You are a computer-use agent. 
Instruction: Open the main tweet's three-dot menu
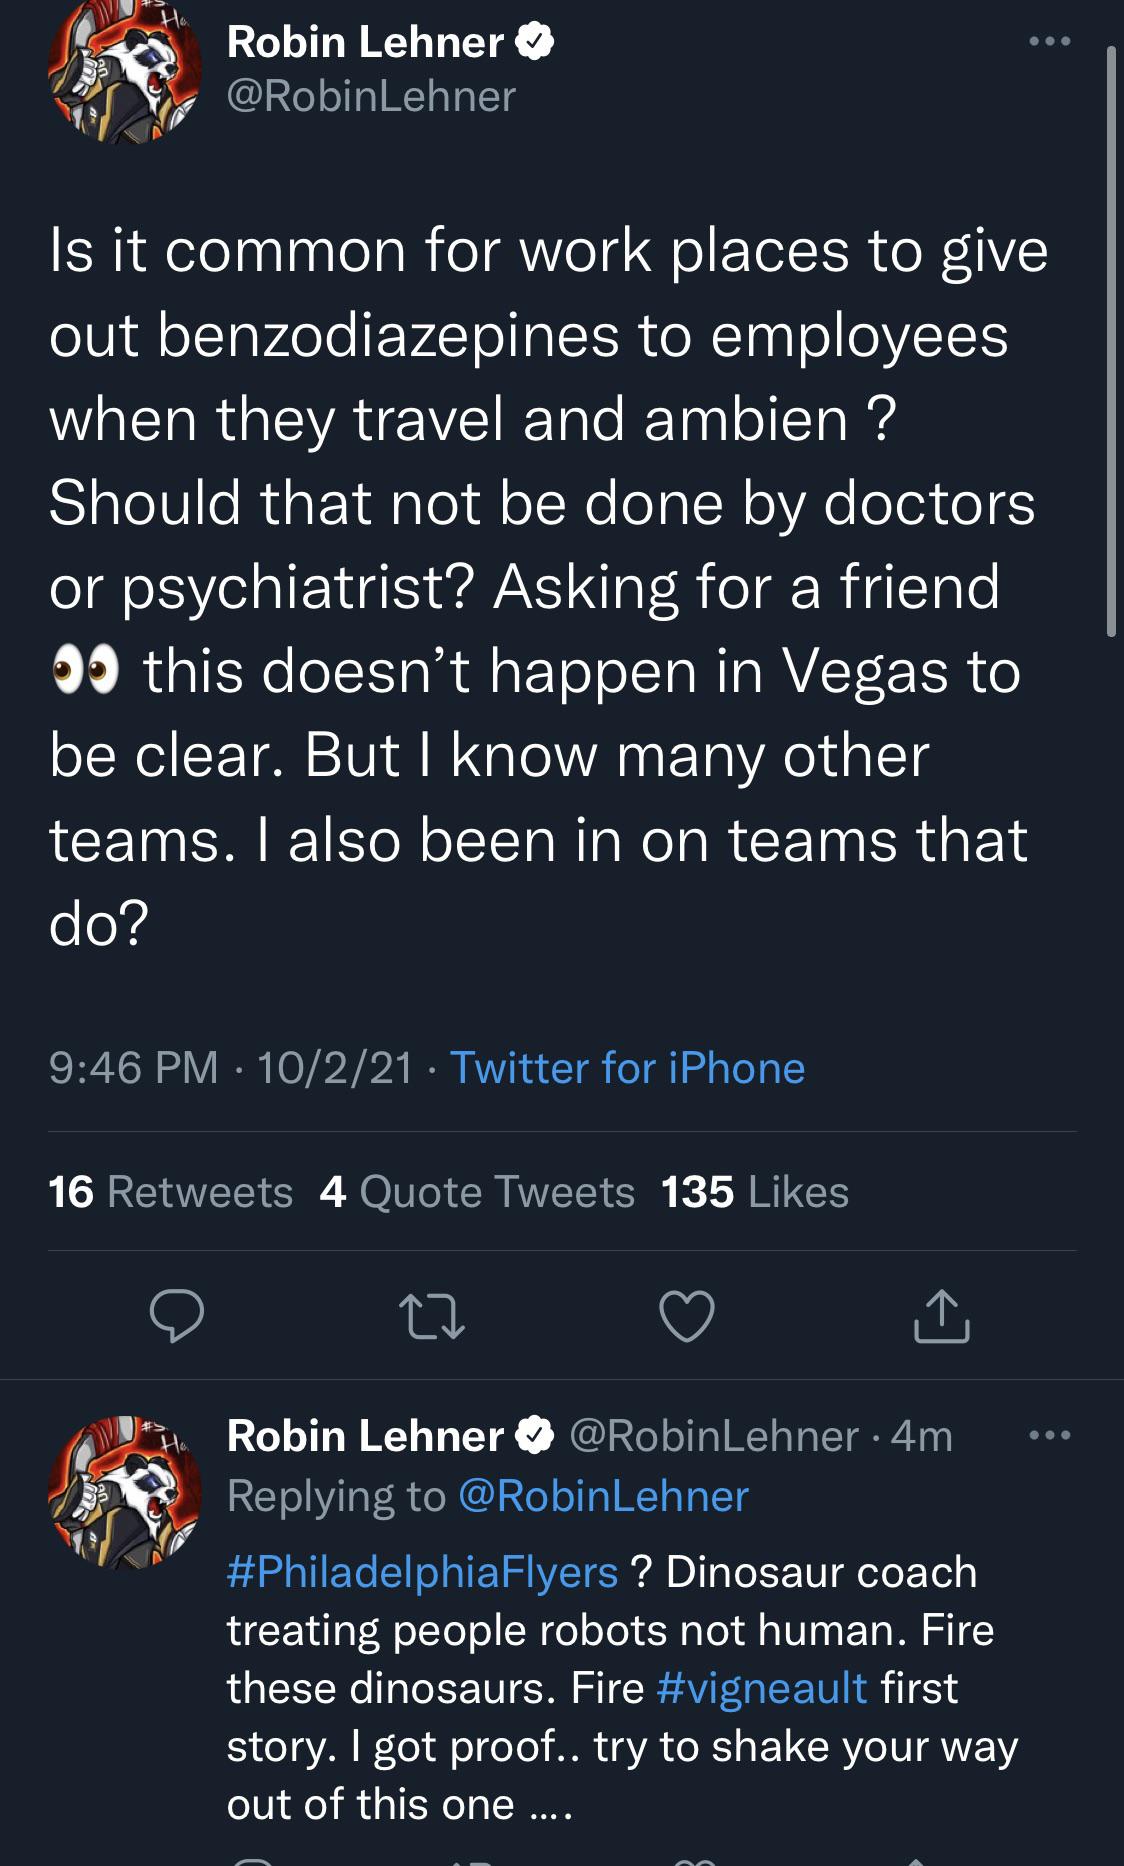[x=1050, y=42]
